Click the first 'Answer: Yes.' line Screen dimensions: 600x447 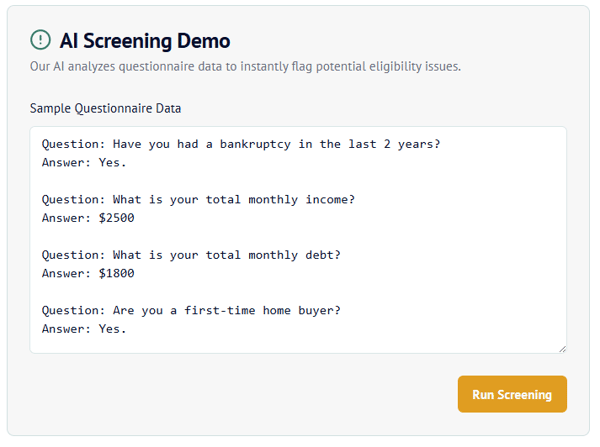click(x=84, y=163)
